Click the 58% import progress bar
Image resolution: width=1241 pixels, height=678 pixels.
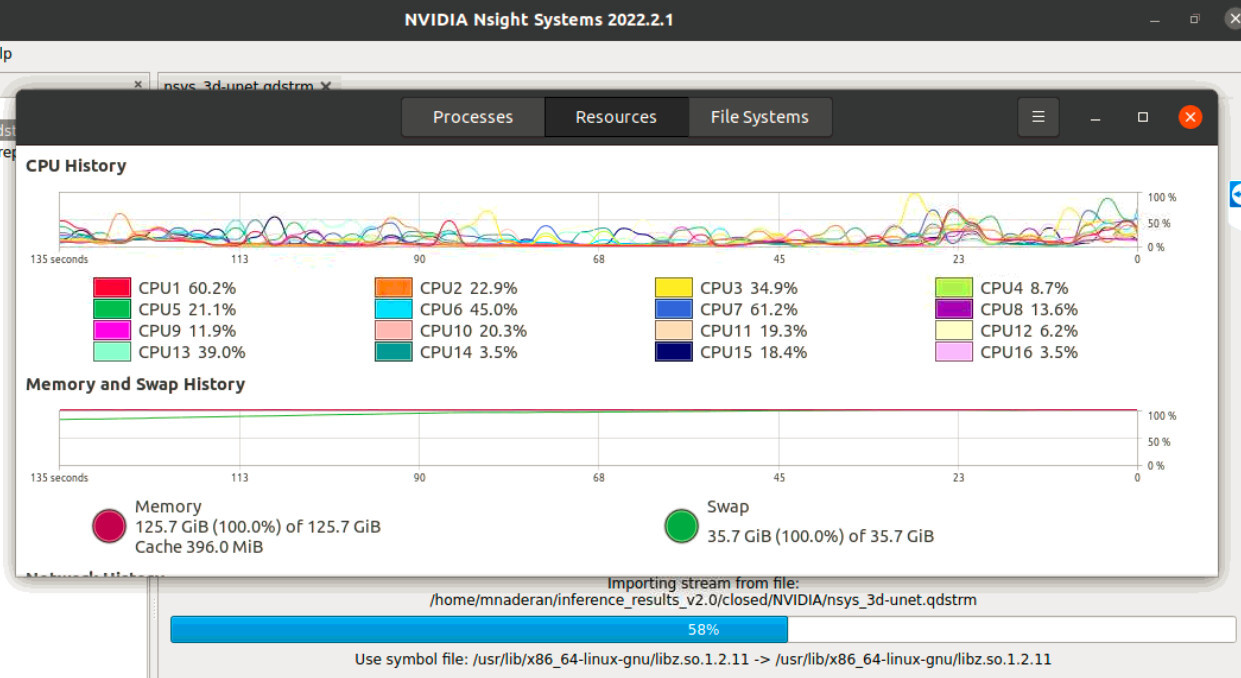pos(703,630)
